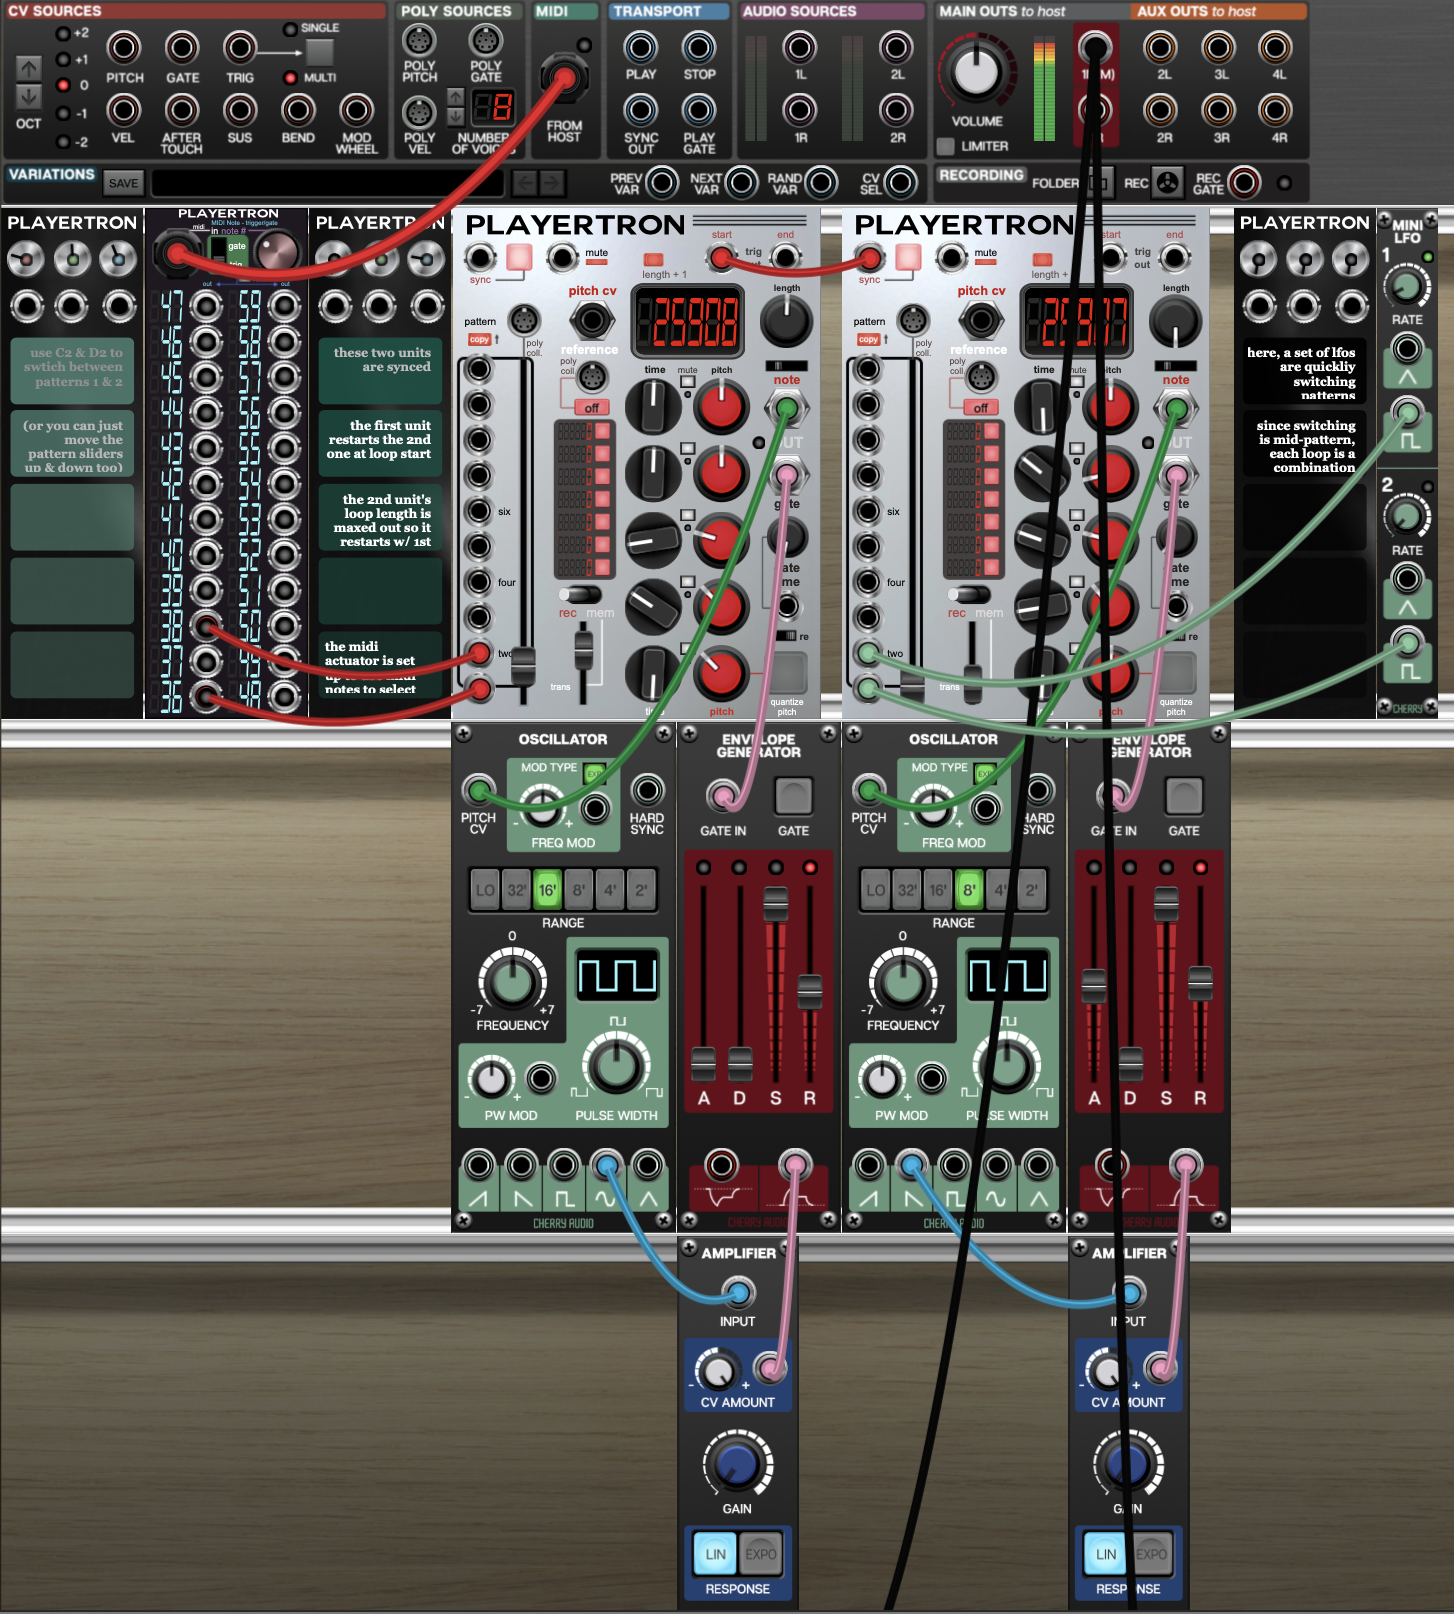Go to the previous variation arrow
Image resolution: width=1454 pixels, height=1614 pixels.
click(525, 183)
